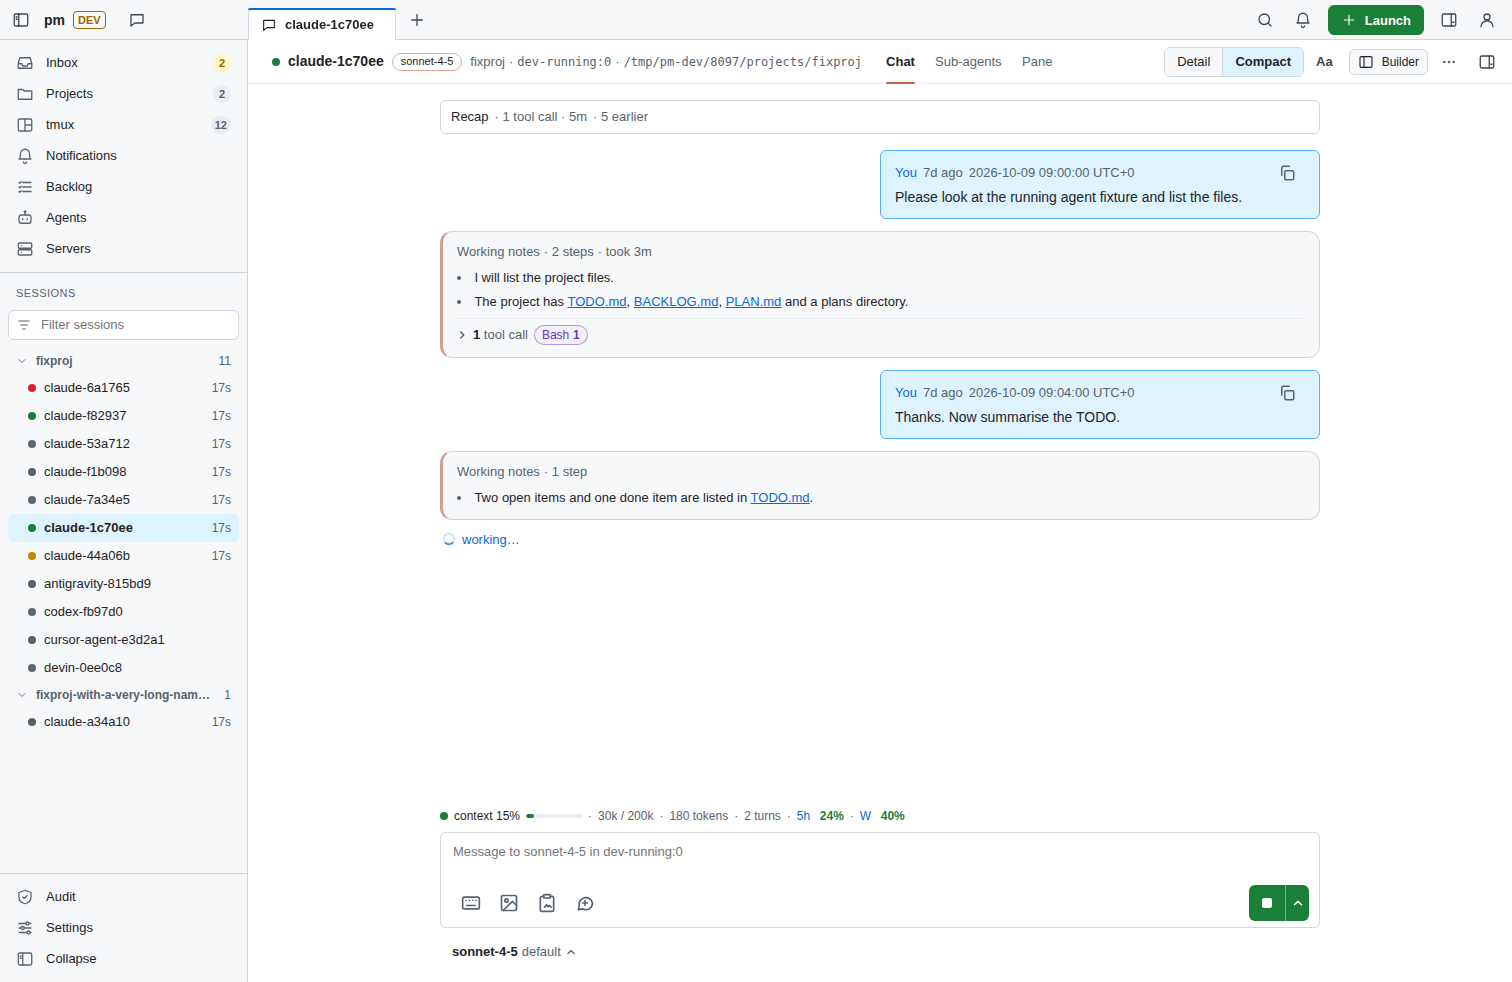Open the user account icon
The image size is (1512, 982).
click(1487, 20)
